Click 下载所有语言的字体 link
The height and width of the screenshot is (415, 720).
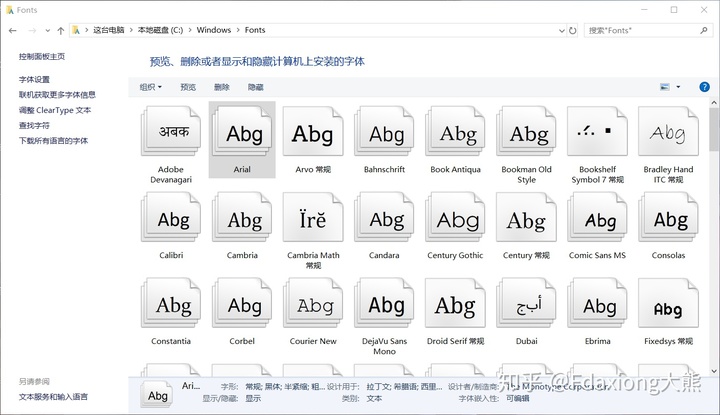[x=53, y=140]
